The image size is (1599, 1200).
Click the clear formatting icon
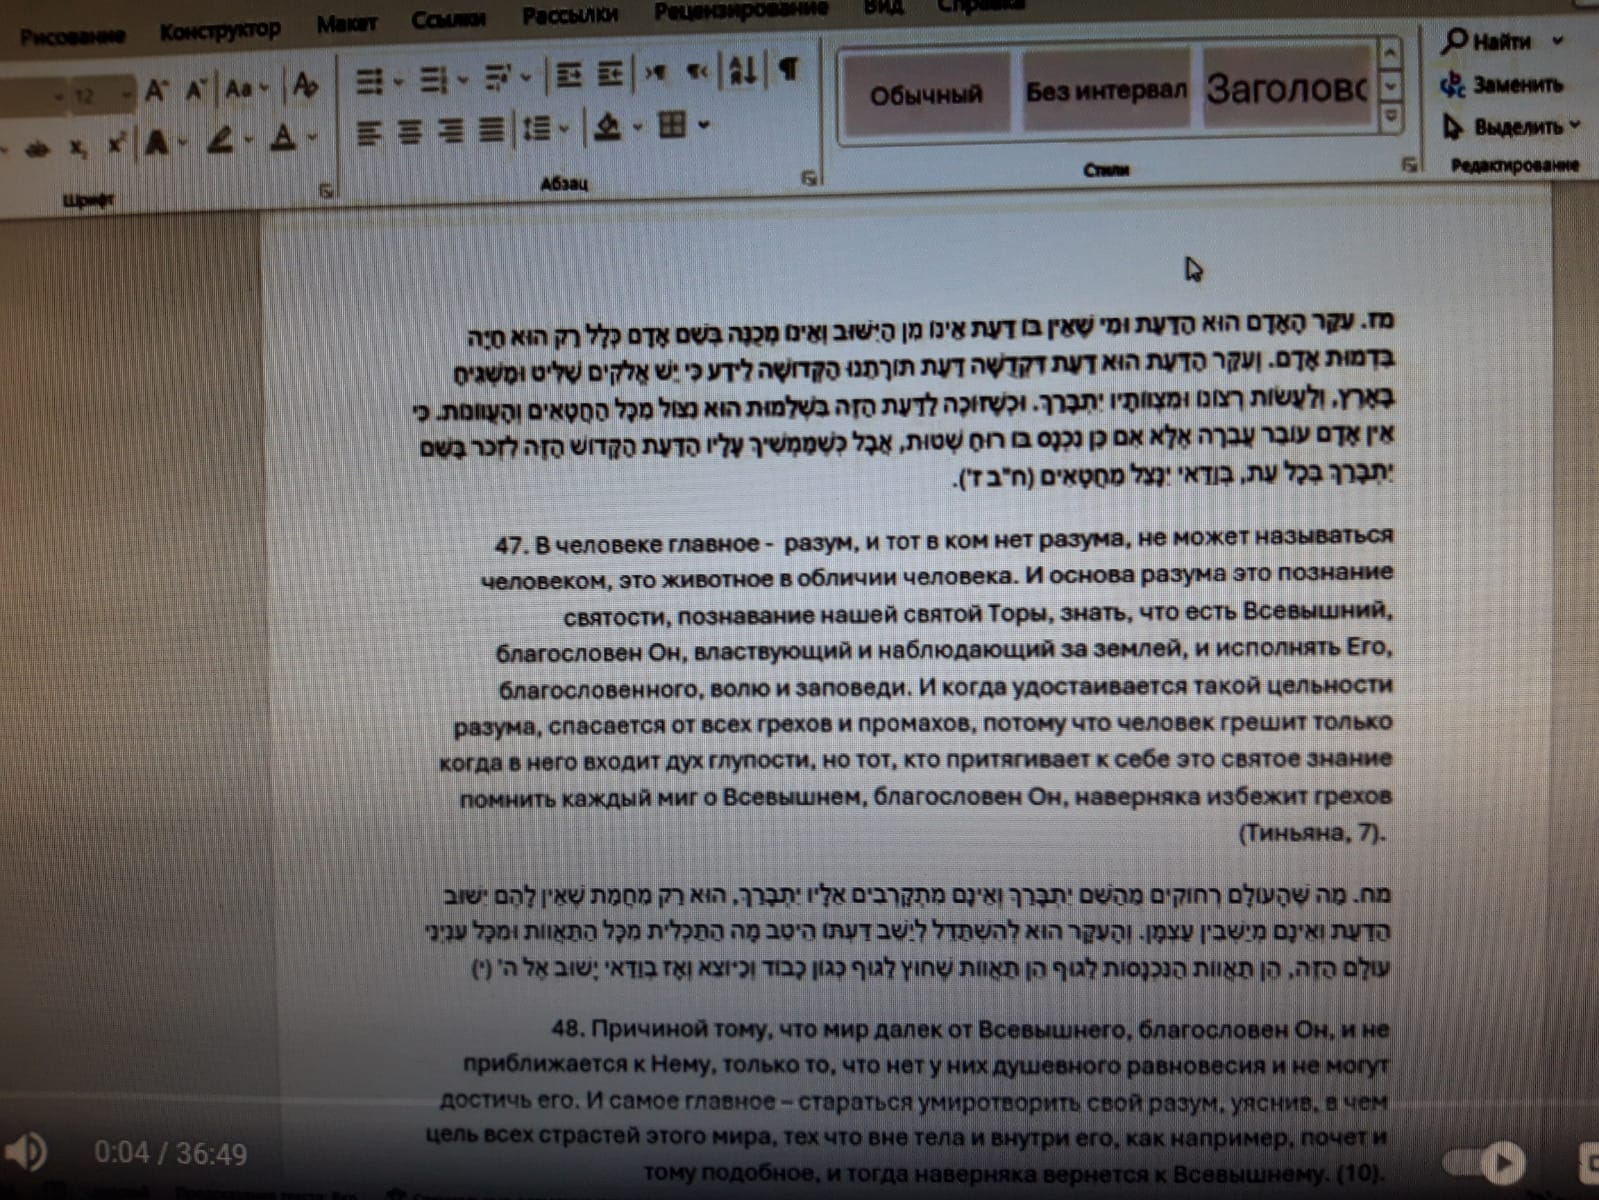click(x=306, y=87)
